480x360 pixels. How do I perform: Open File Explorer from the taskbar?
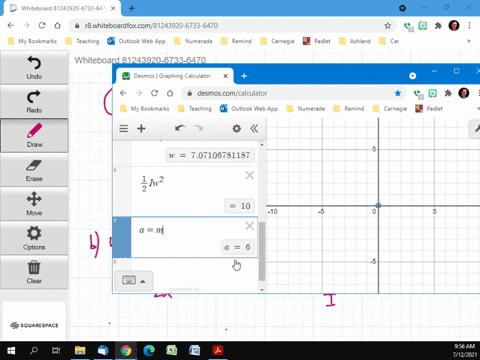coord(80,351)
